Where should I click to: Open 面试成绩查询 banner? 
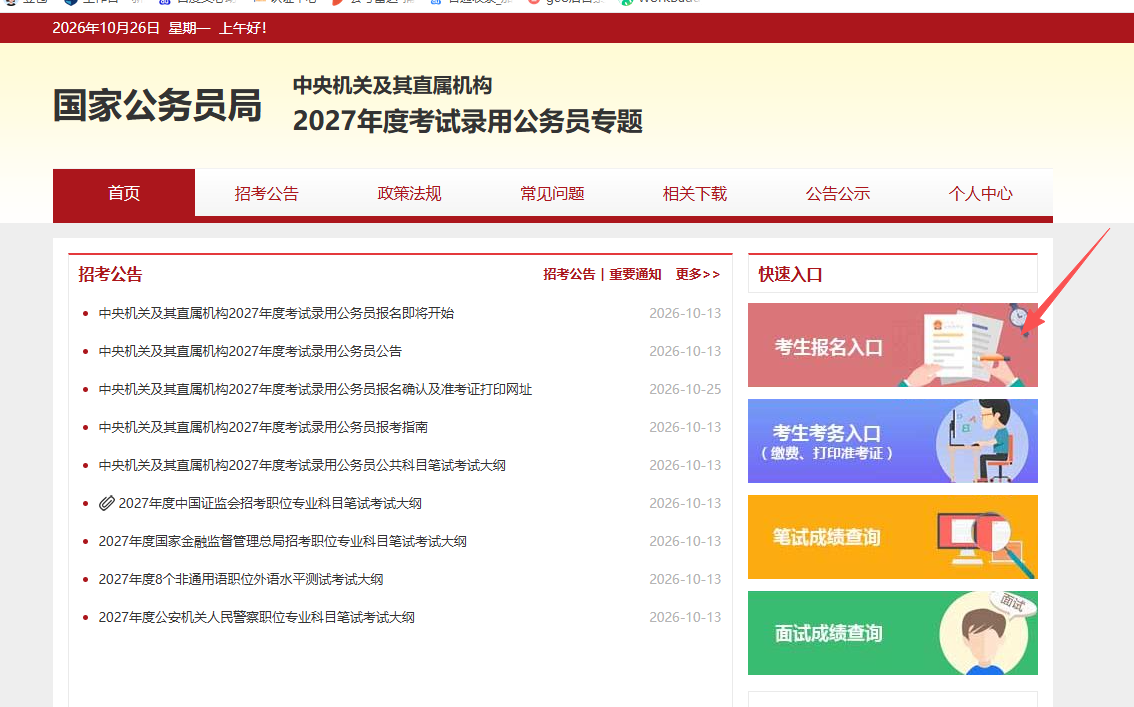pyautogui.click(x=892, y=633)
